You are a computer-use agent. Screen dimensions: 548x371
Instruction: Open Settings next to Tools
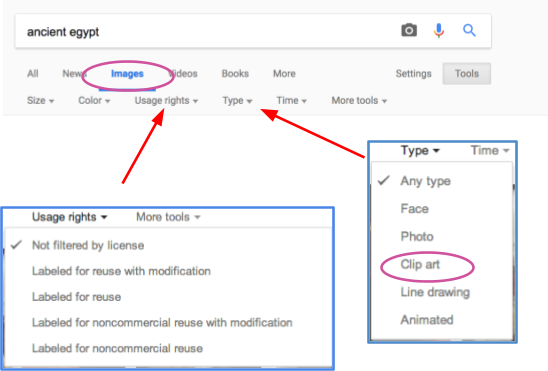(413, 74)
